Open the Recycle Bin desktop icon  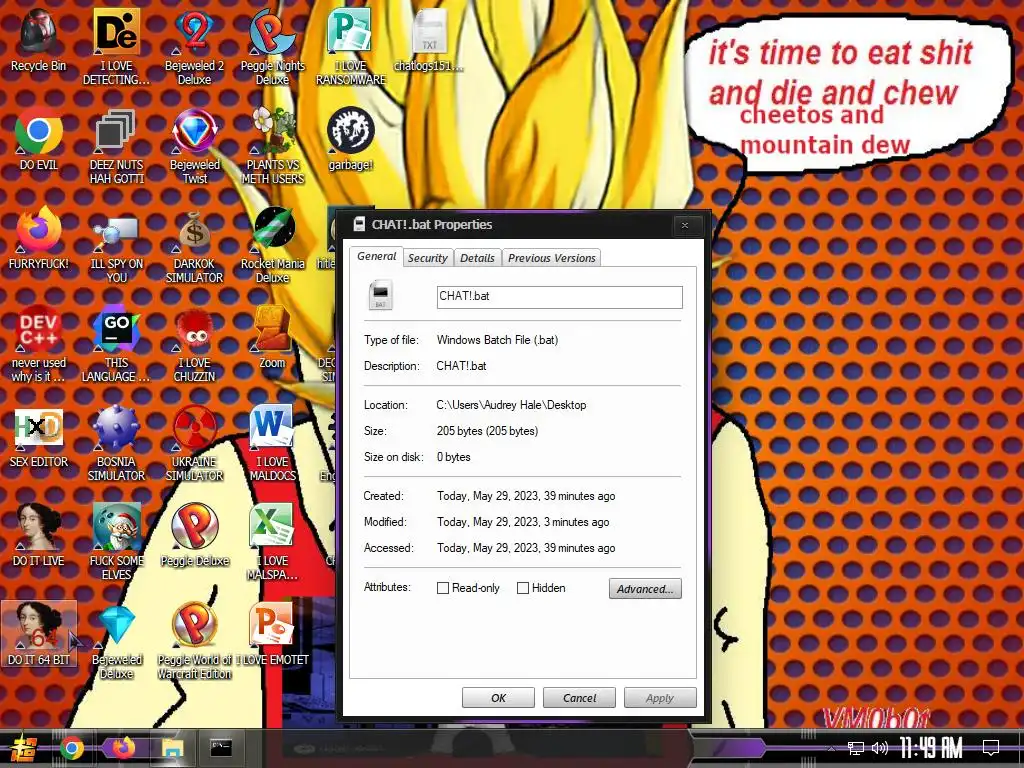(x=39, y=40)
